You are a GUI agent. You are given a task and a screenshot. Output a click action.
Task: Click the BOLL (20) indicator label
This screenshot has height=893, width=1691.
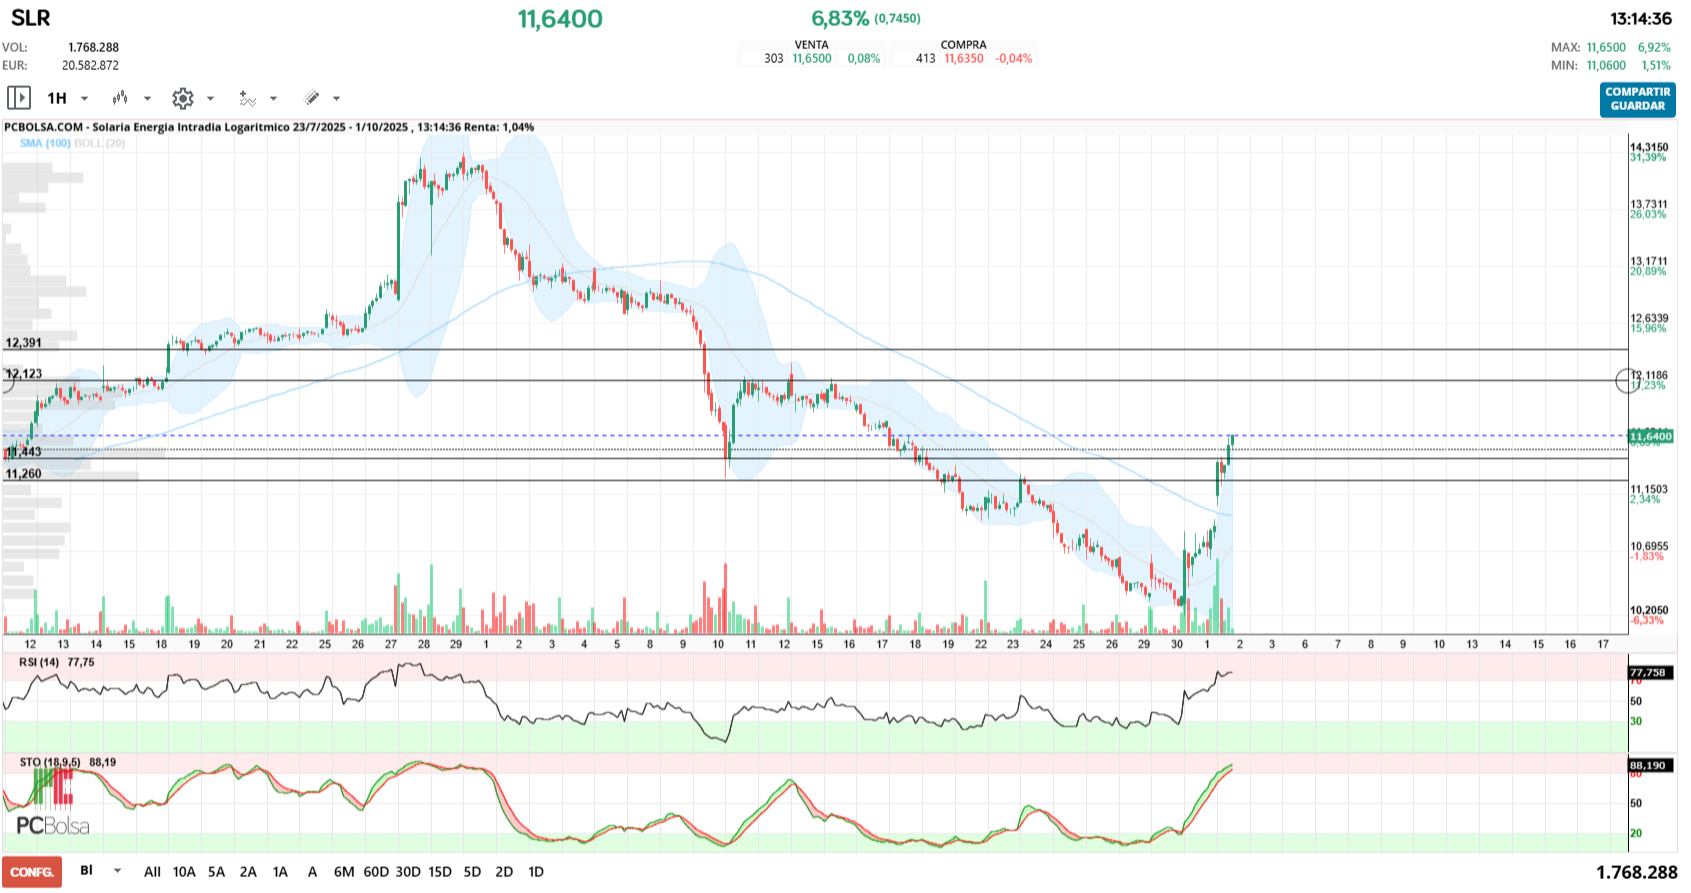(x=100, y=143)
